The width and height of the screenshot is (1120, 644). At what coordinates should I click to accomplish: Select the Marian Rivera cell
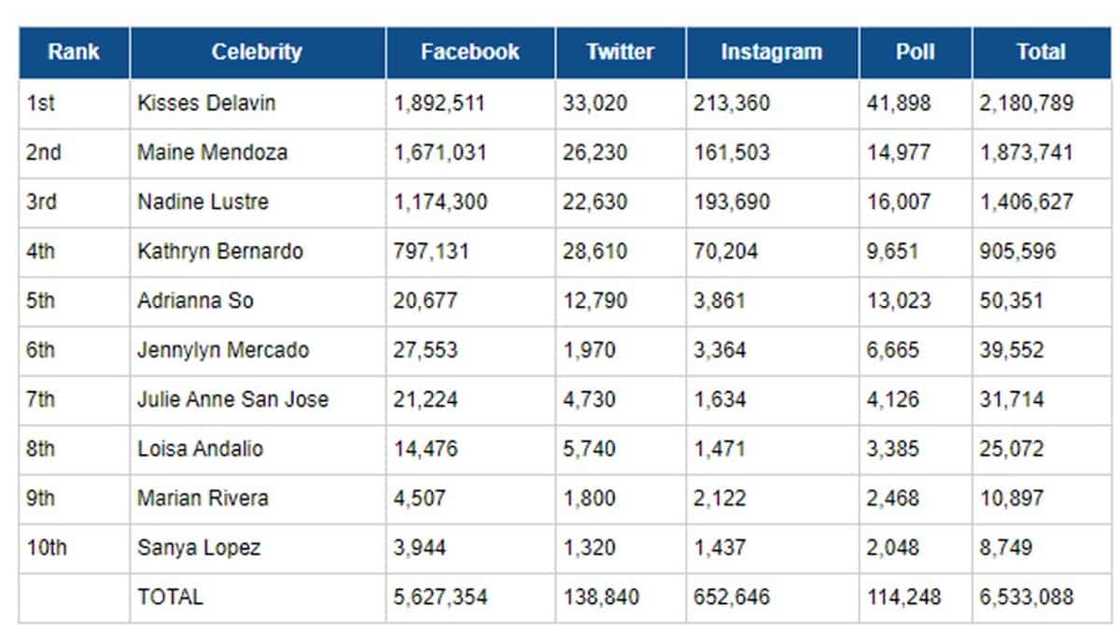click(x=203, y=498)
